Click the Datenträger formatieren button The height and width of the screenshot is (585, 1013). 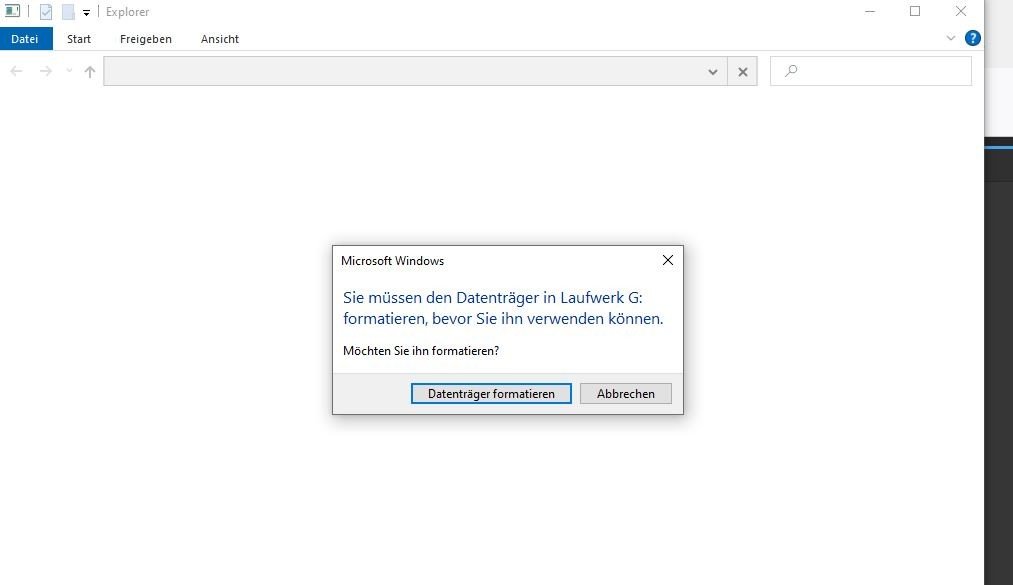pyautogui.click(x=491, y=393)
